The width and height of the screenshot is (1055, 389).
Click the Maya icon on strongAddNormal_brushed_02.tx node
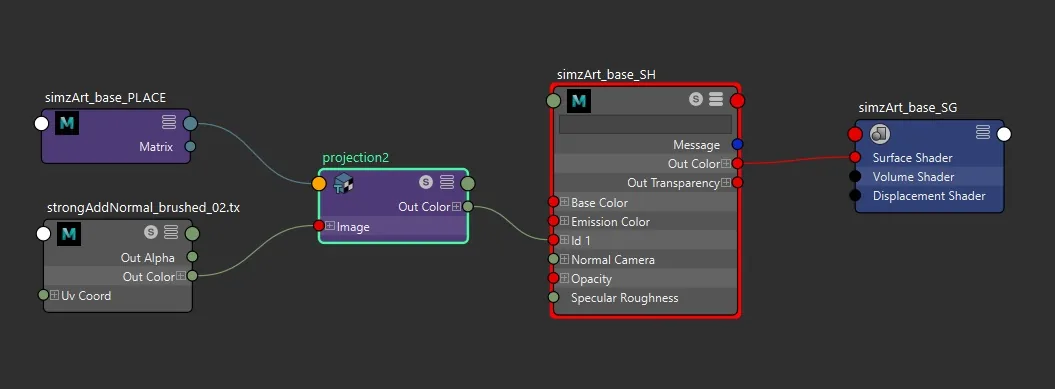(x=69, y=234)
